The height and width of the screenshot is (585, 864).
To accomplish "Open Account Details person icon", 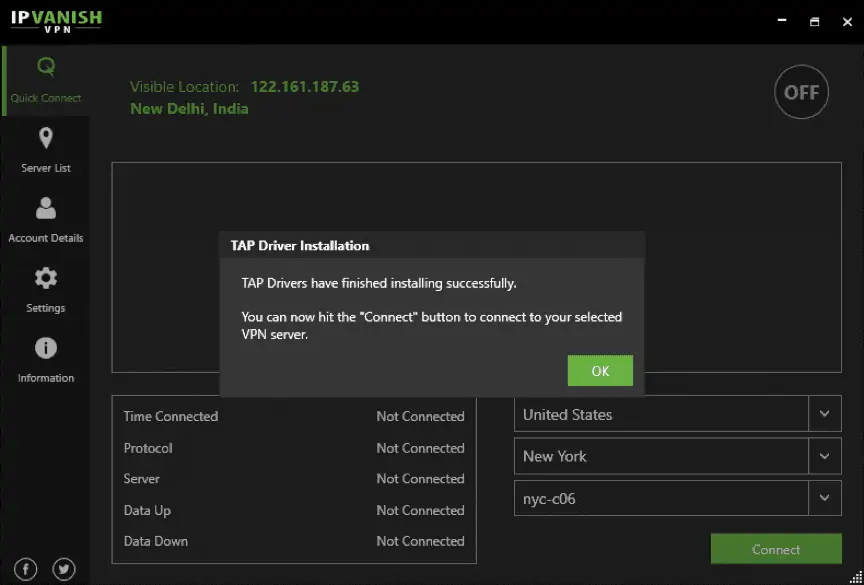I will pyautogui.click(x=46, y=208).
